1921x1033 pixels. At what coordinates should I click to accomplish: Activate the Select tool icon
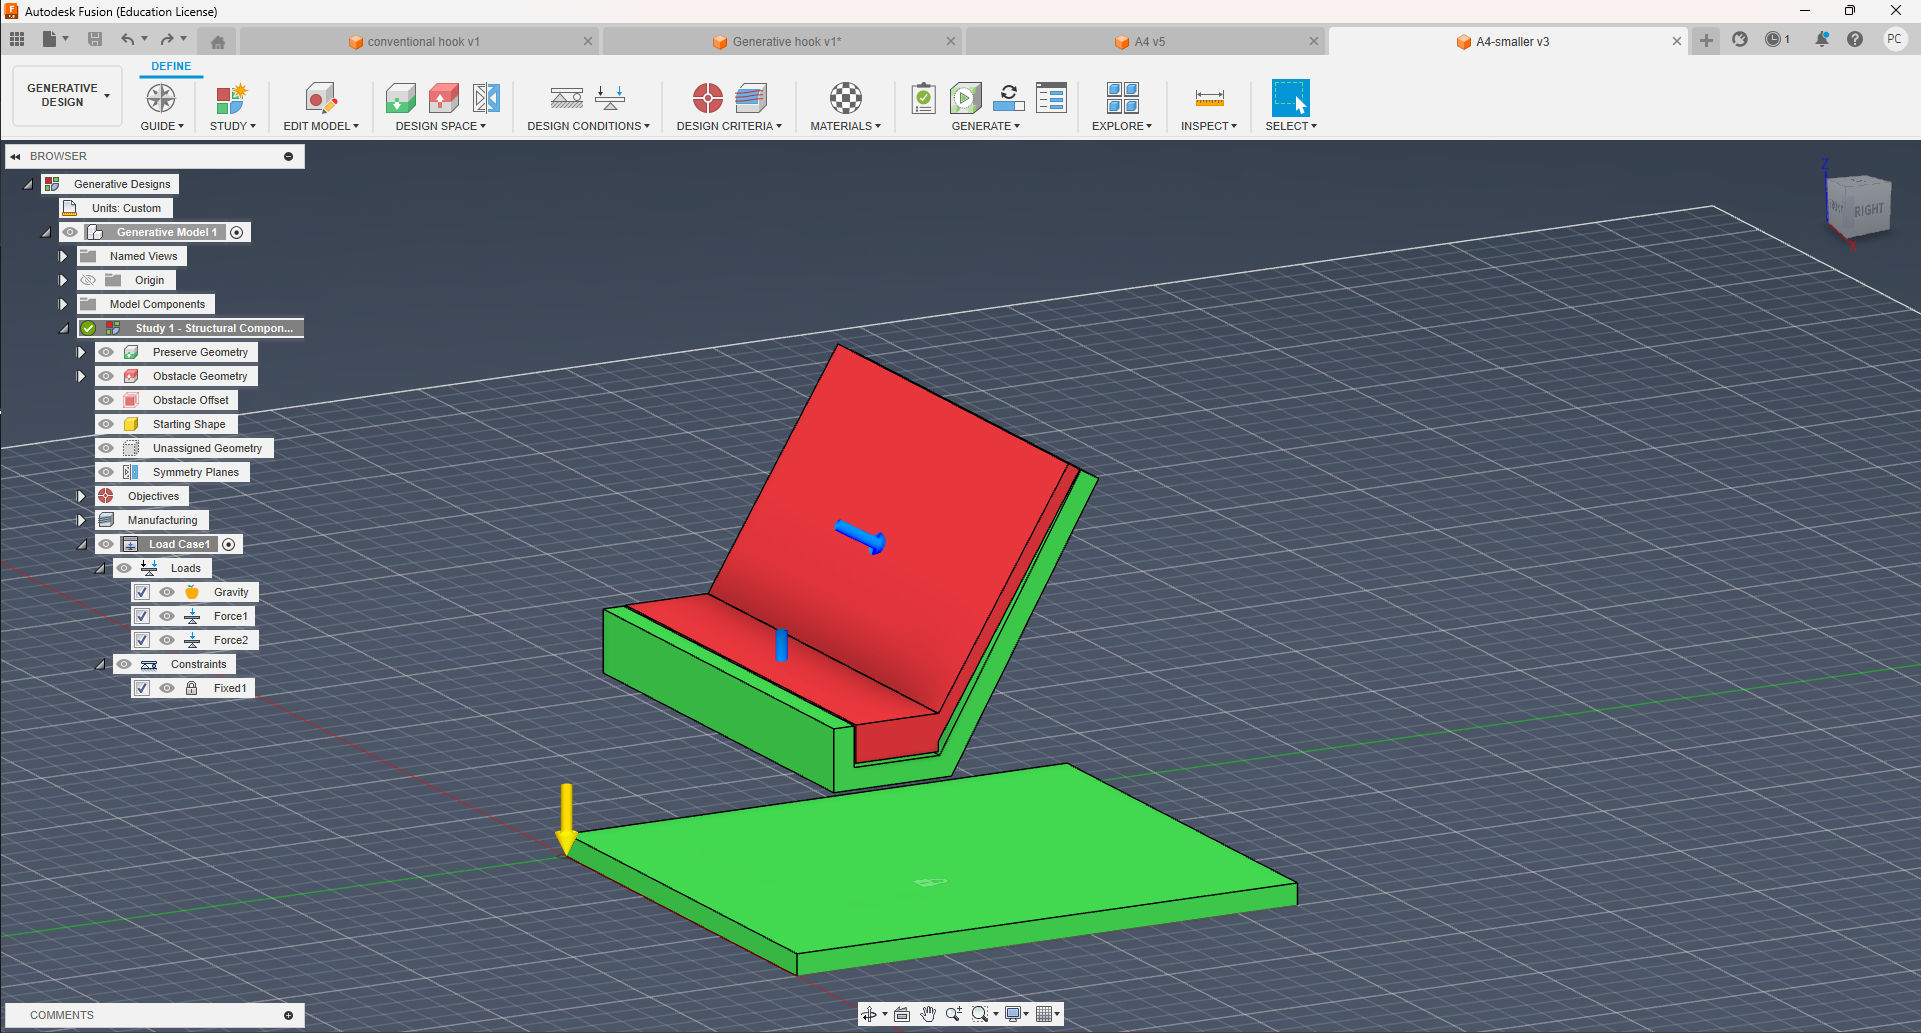1291,98
